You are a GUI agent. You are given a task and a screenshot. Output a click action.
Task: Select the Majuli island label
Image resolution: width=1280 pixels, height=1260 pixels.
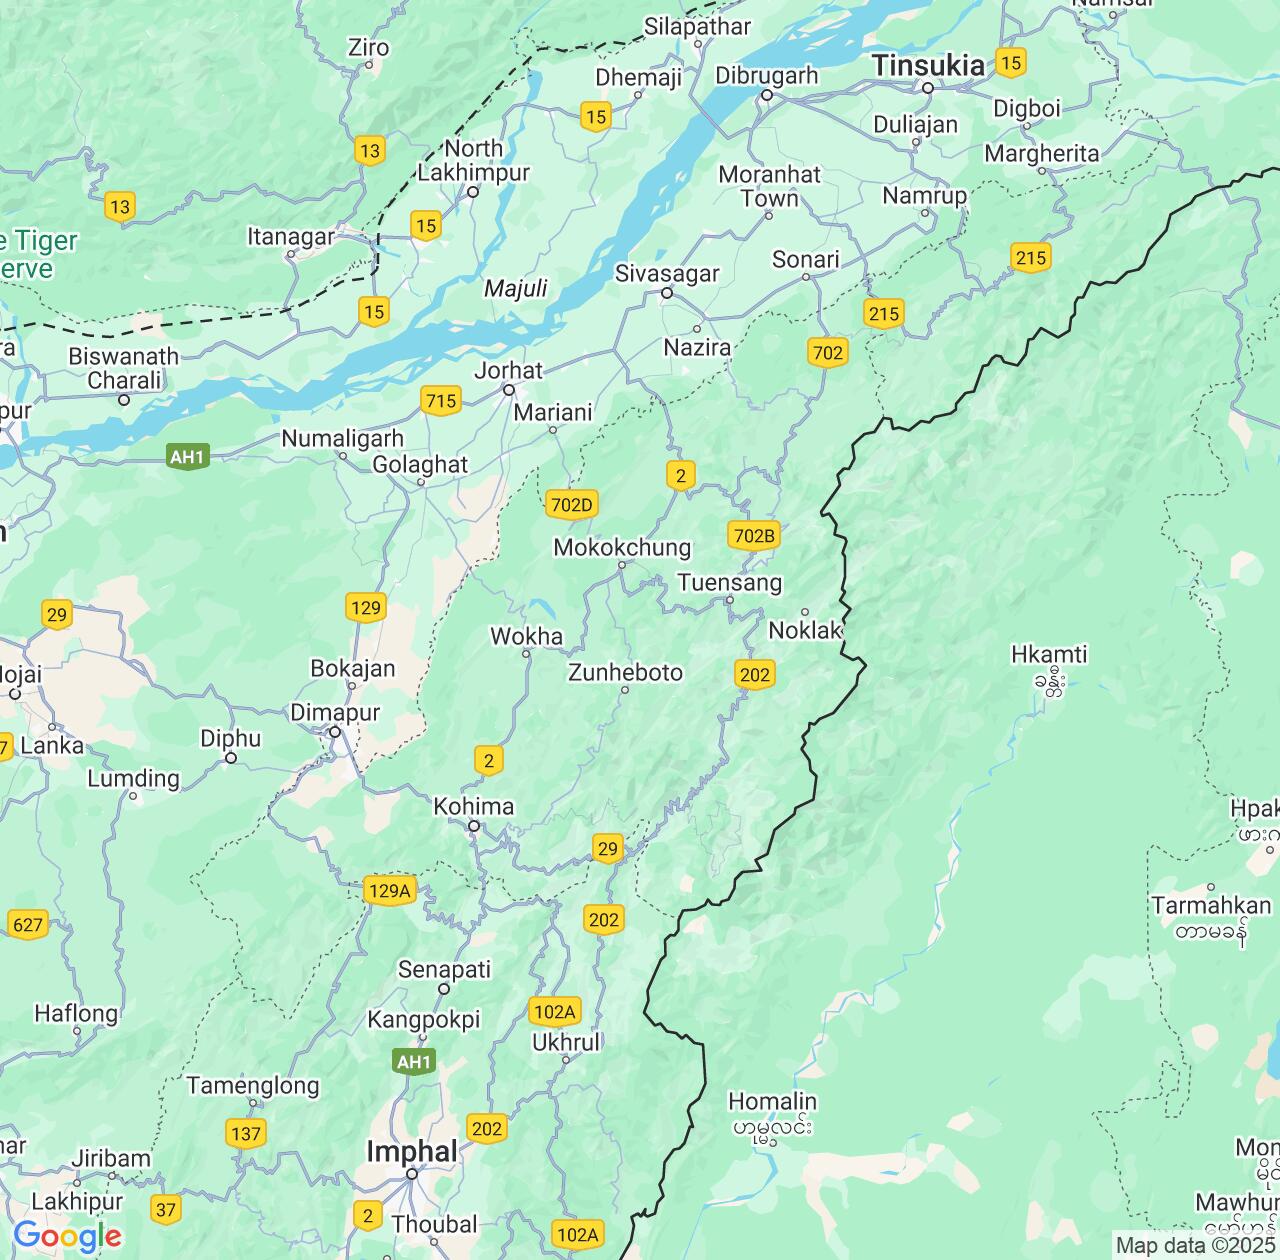515,289
